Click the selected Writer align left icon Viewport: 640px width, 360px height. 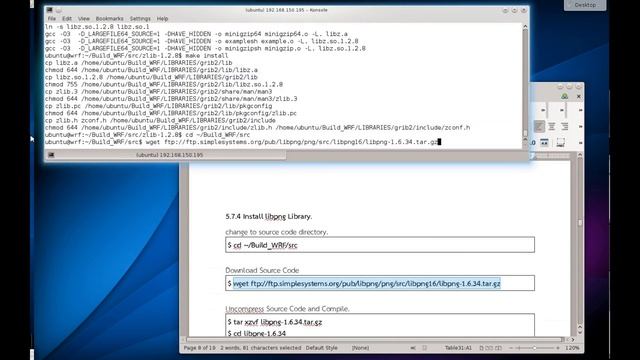(x=539, y=127)
